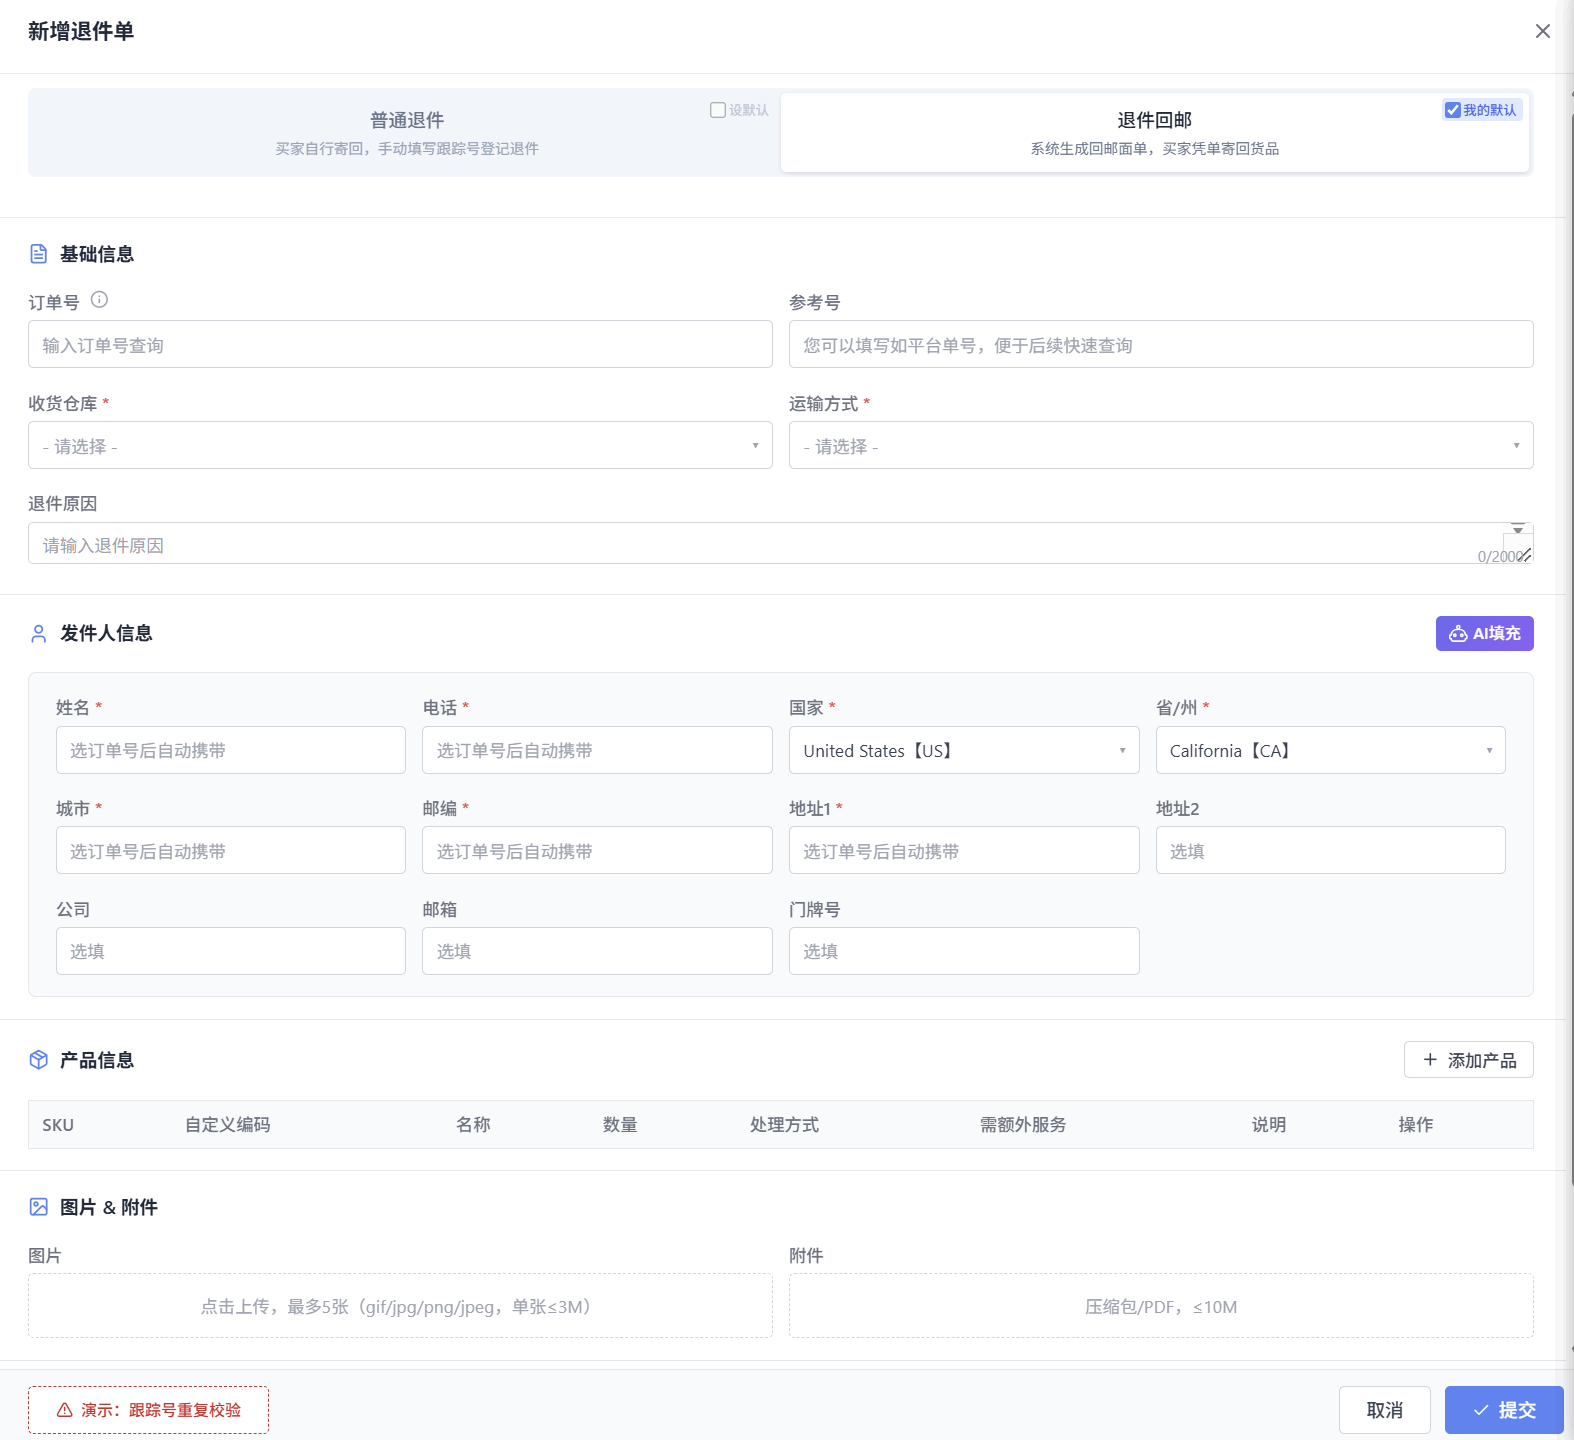Open the 运输方式 dropdown
Screen dimensions: 1574x1440
click(x=1161, y=445)
